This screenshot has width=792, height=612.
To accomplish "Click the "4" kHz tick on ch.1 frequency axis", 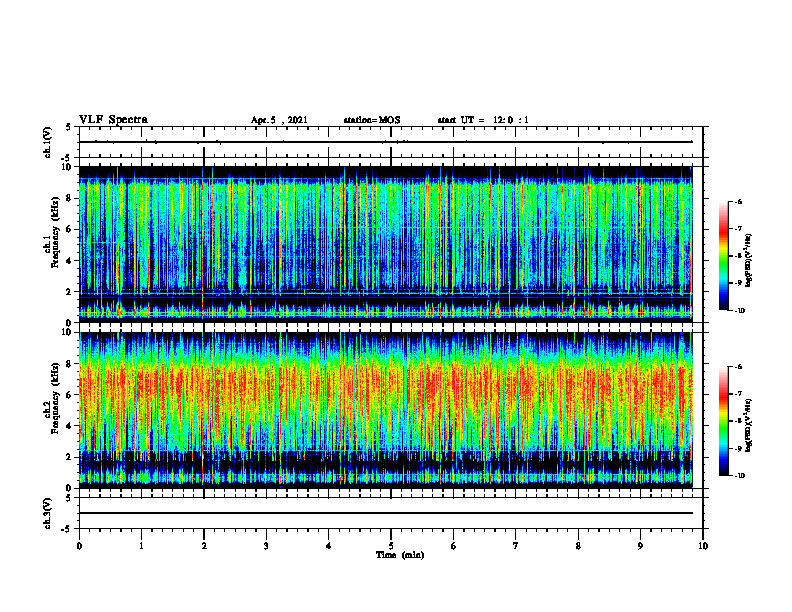I will [70, 261].
